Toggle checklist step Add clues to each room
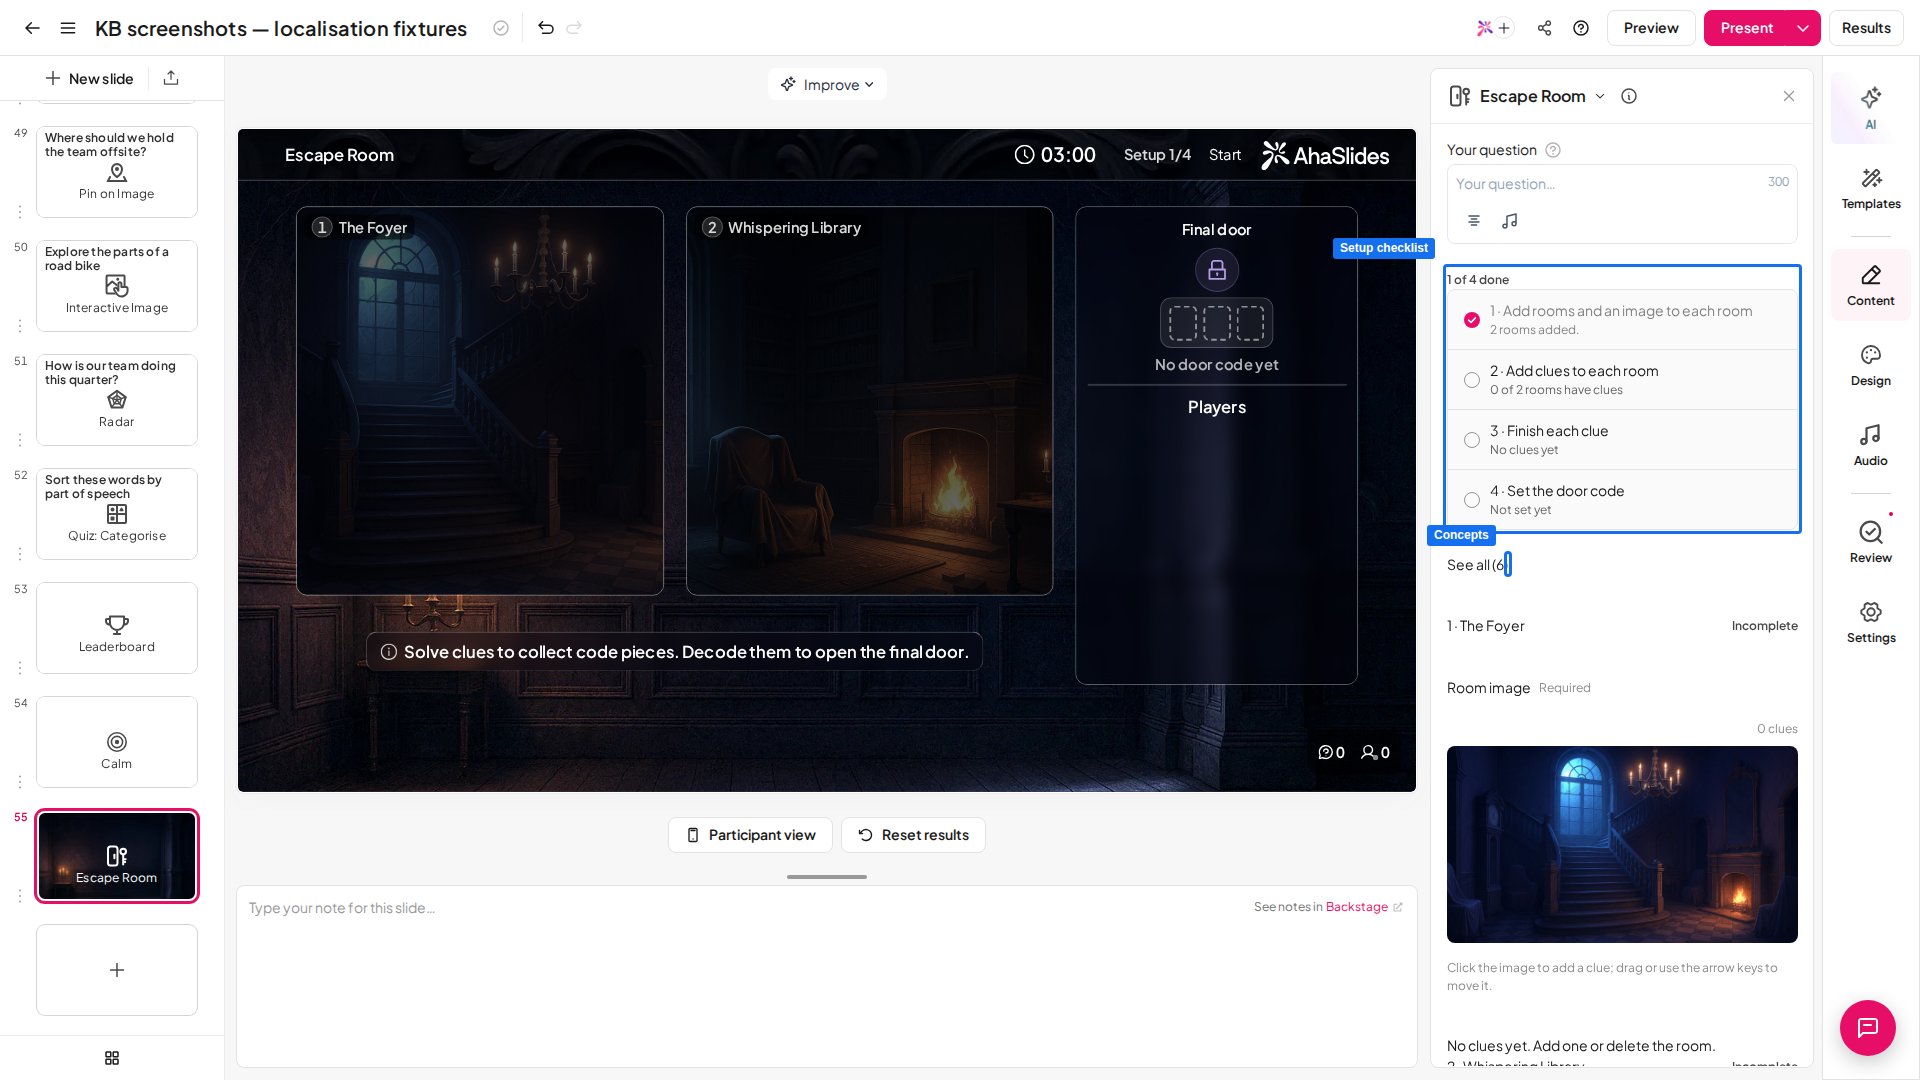The image size is (1920, 1080). pyautogui.click(x=1472, y=380)
